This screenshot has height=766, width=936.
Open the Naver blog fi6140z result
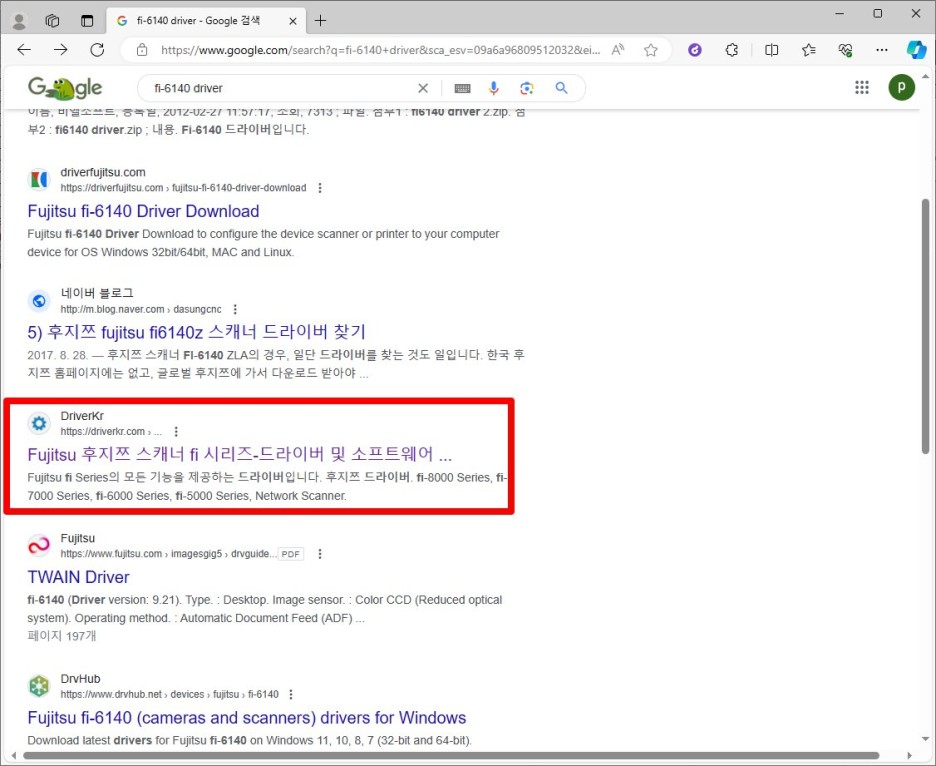coord(196,332)
